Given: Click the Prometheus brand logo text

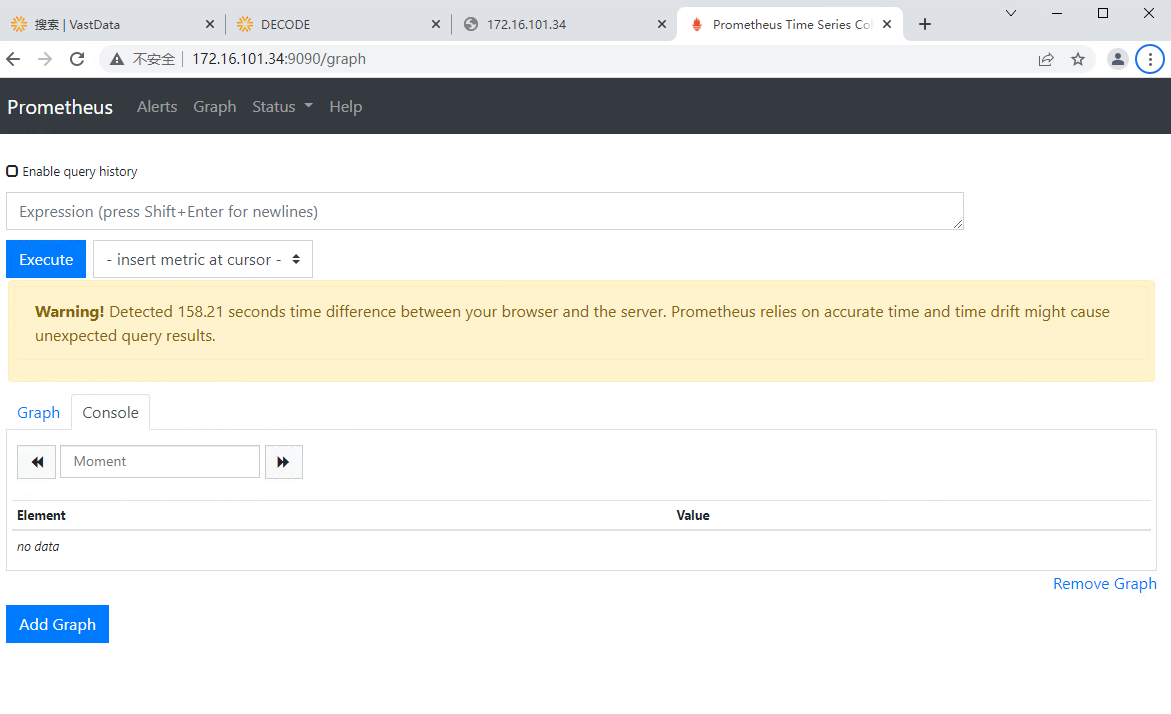Looking at the screenshot, I should (60, 107).
